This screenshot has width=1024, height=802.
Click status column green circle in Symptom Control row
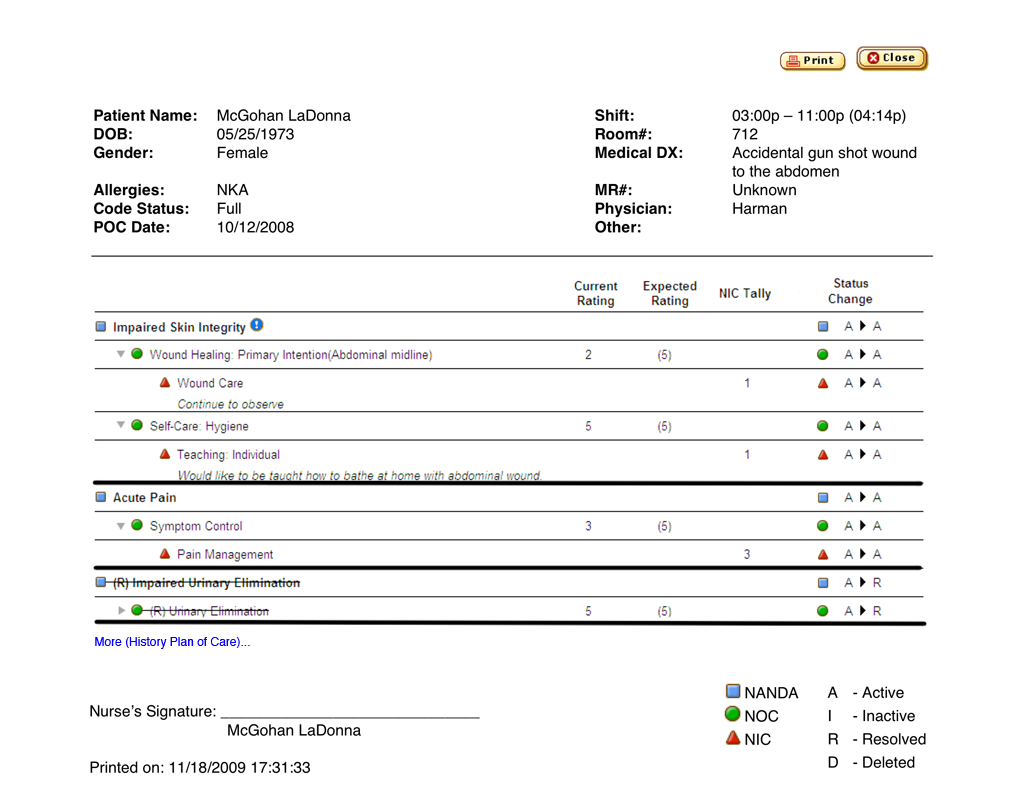click(823, 526)
